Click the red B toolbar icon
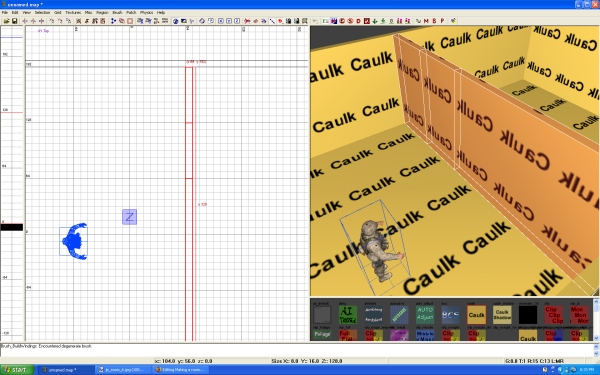This screenshot has width=600, height=375. (434, 21)
